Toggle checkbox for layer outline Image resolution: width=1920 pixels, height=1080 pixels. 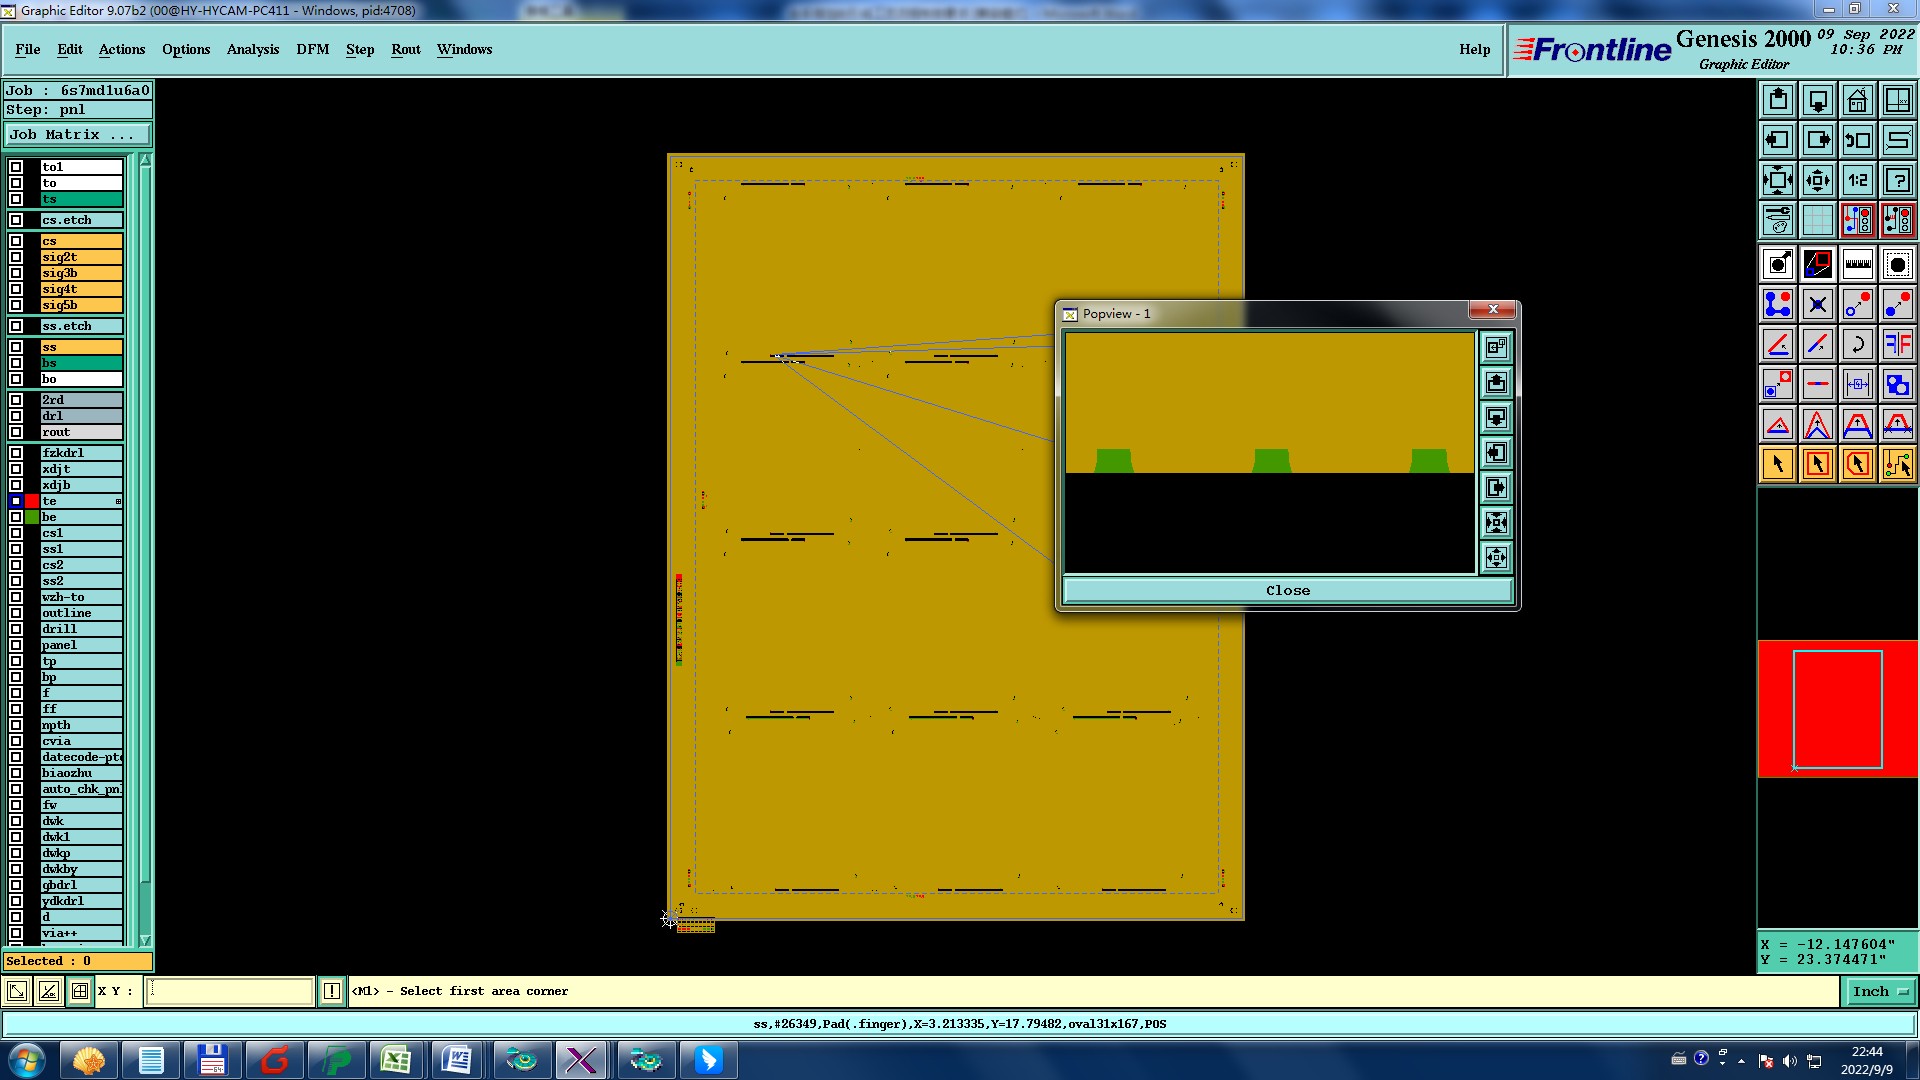(x=16, y=613)
